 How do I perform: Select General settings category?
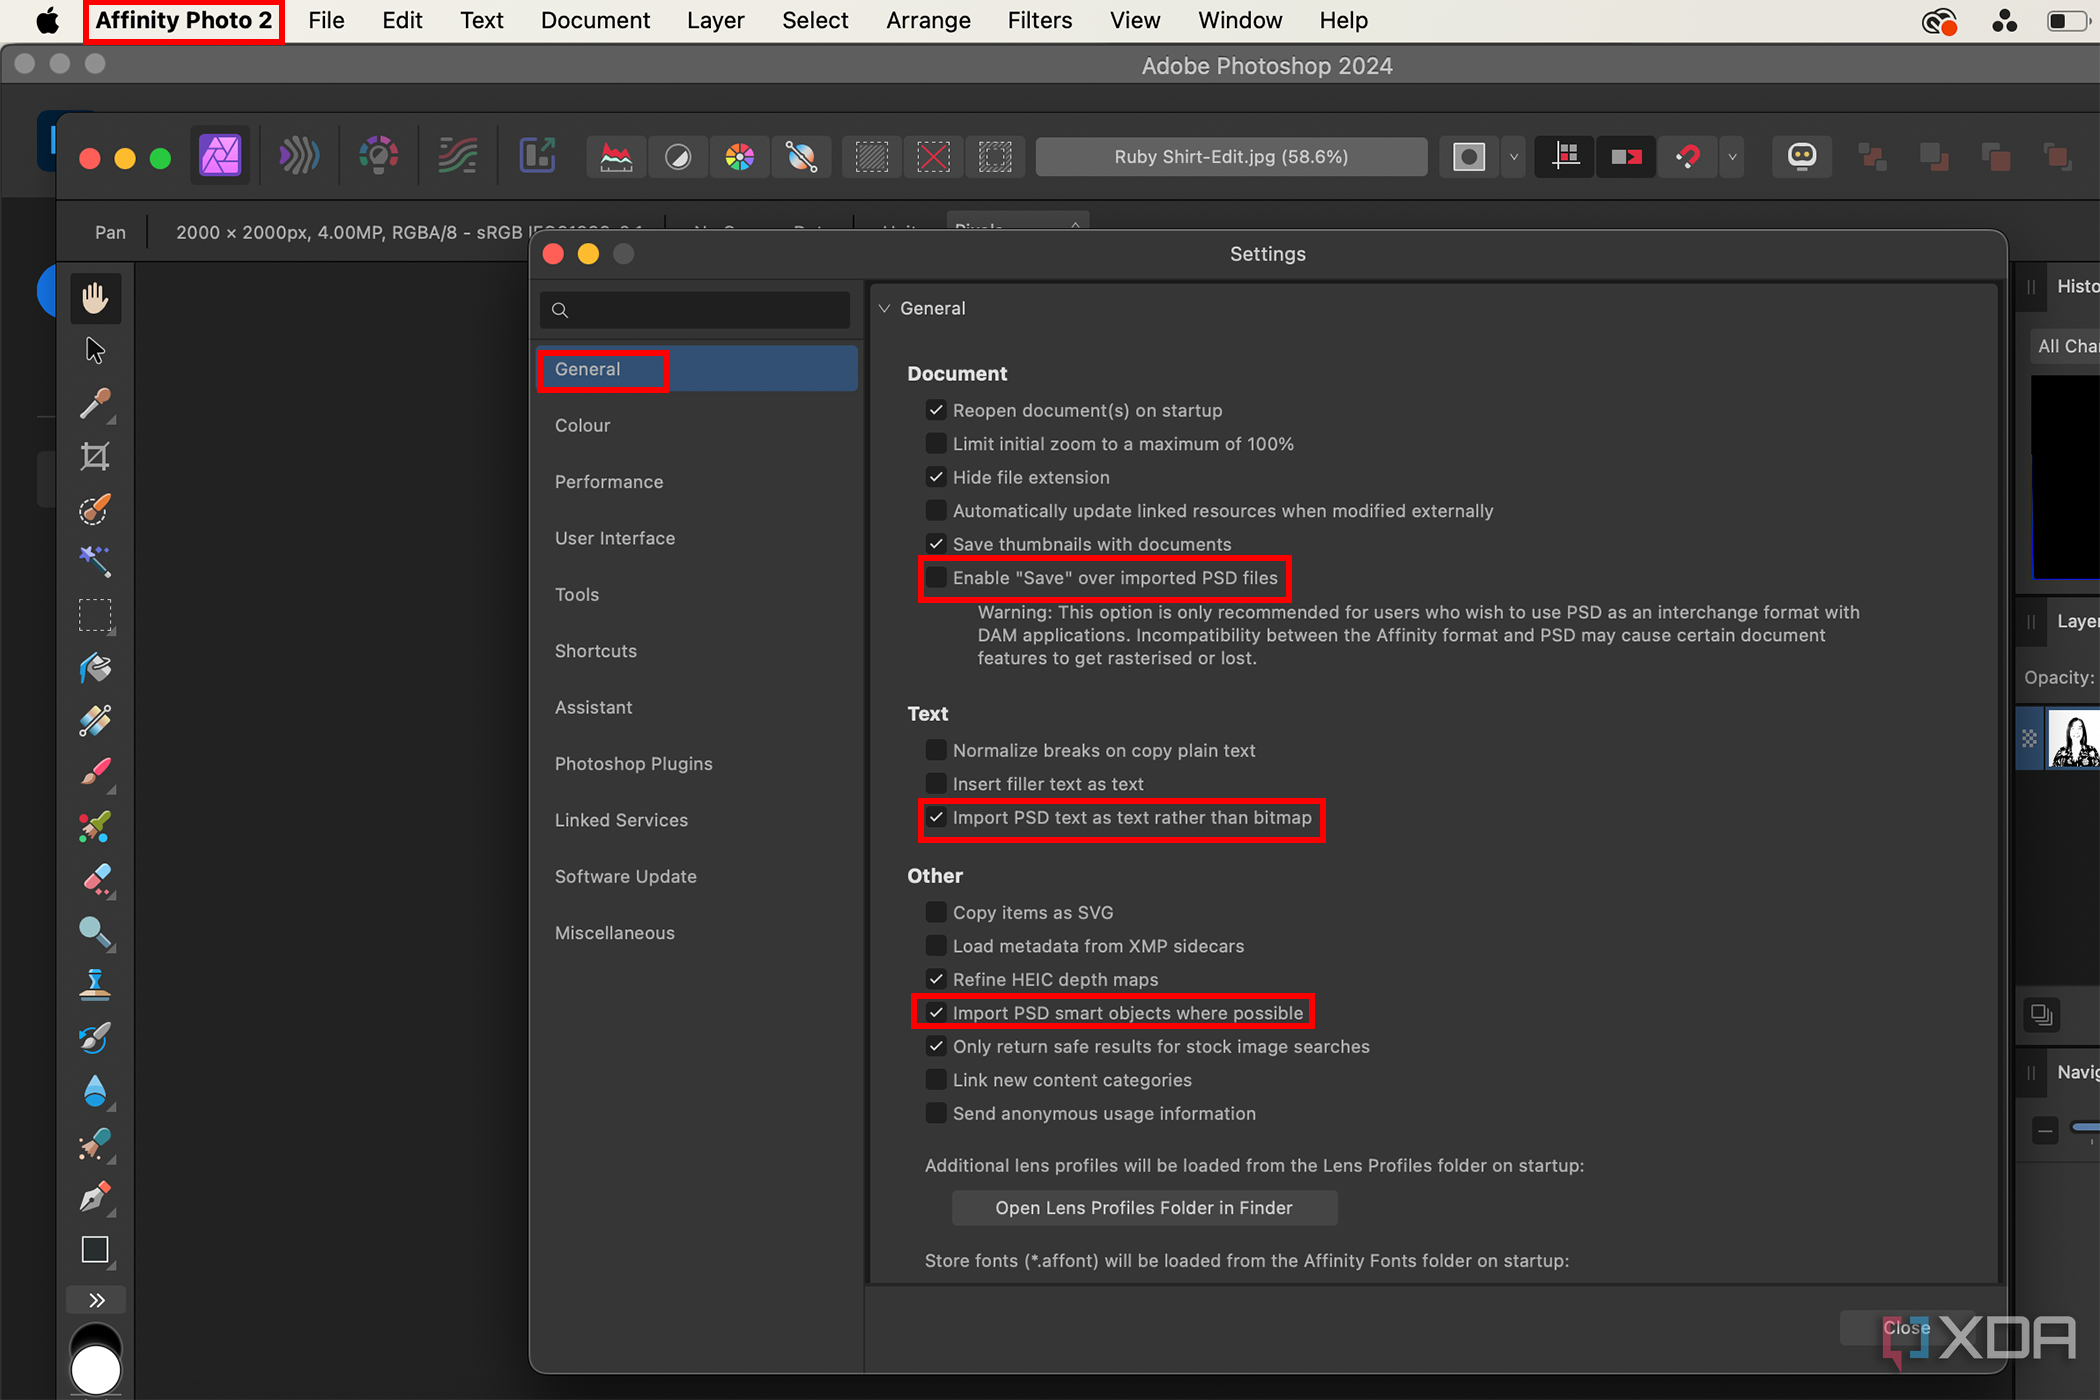coord(697,369)
